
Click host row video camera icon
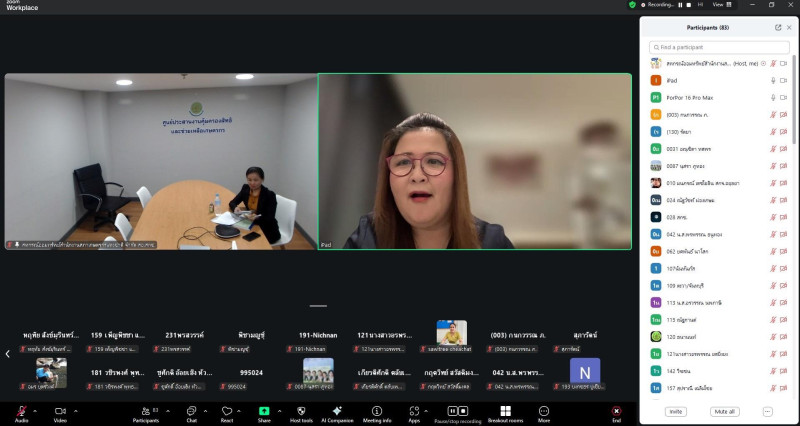click(x=784, y=64)
